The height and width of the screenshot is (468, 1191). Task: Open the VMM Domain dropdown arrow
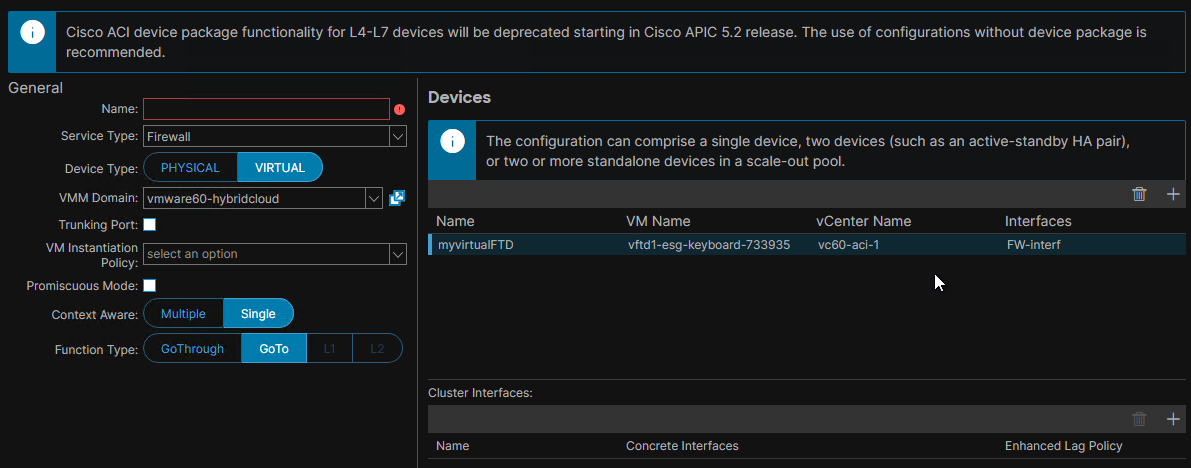(374, 198)
